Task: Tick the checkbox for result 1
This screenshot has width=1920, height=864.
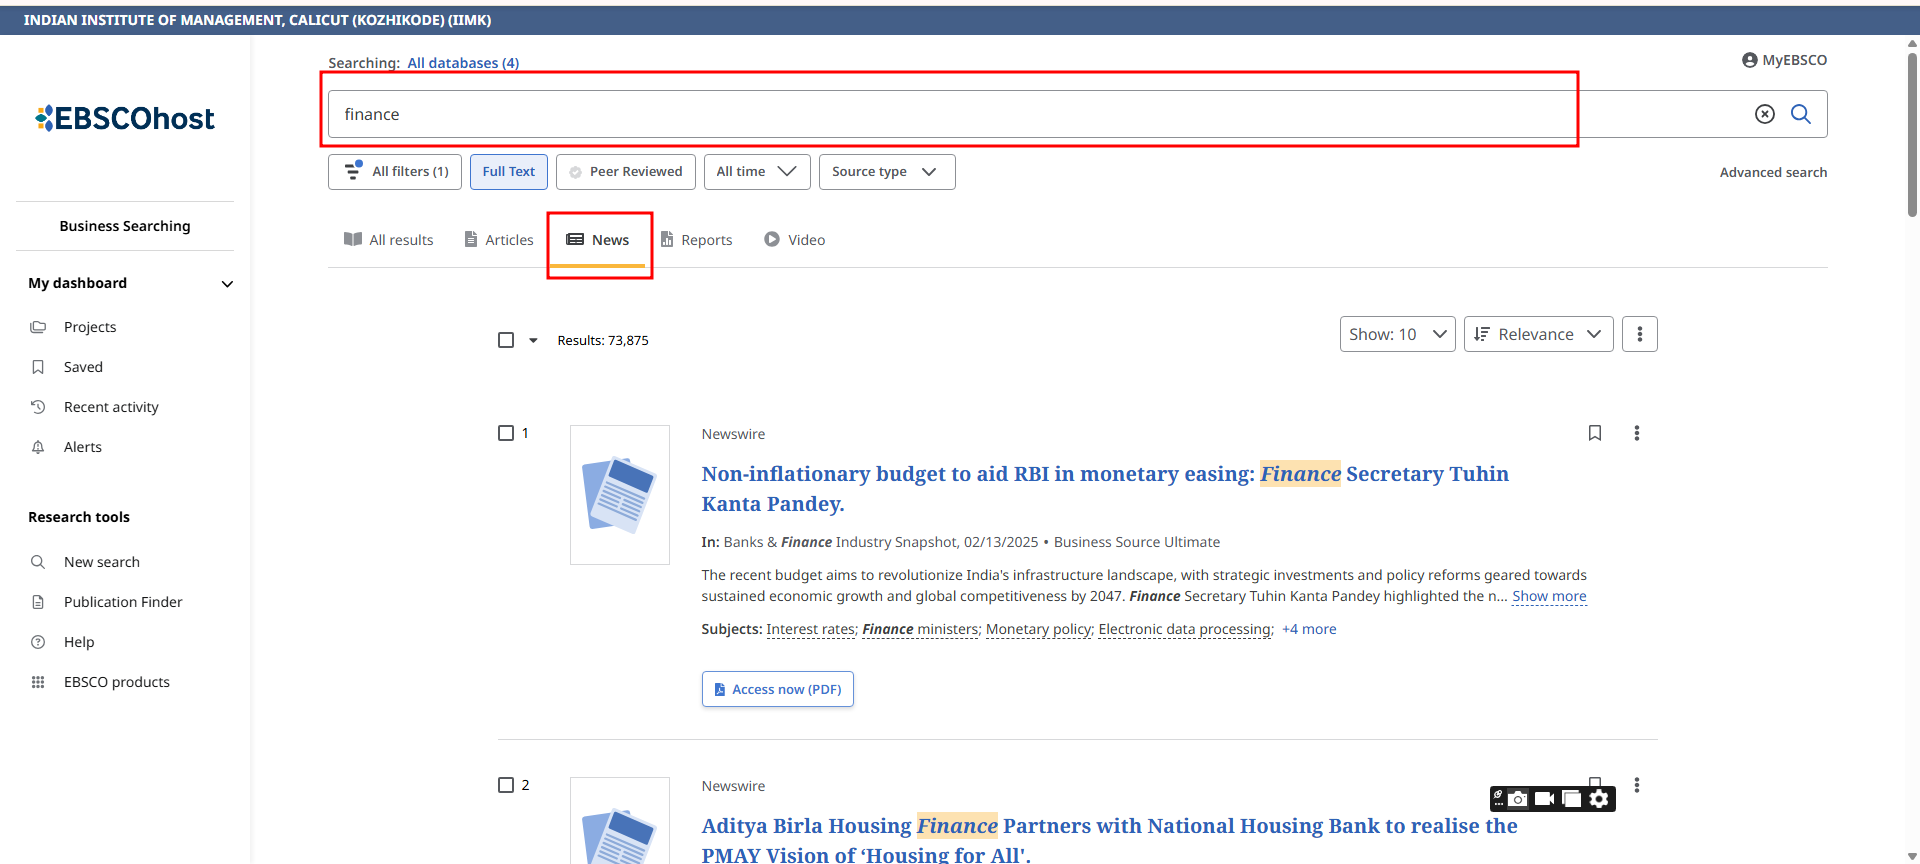Action: click(506, 433)
